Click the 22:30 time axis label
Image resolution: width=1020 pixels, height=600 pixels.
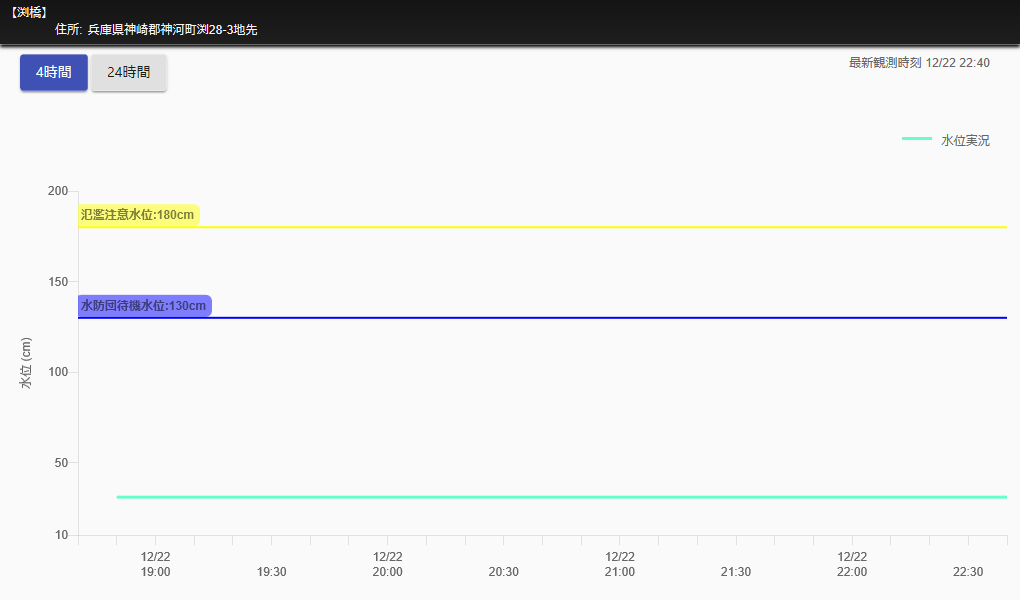[x=968, y=572]
